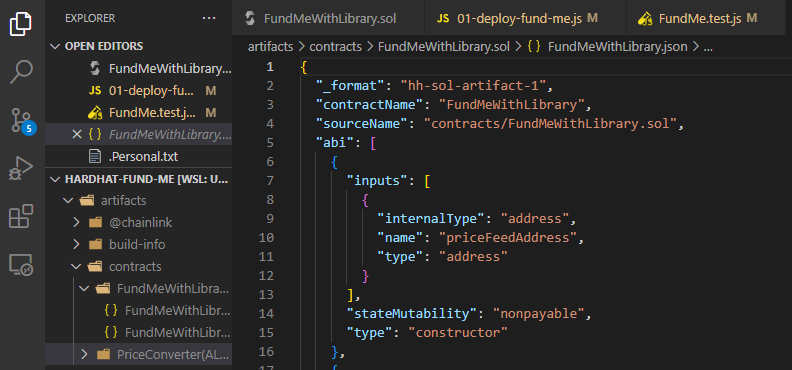Switch to 01-deploy-fund-me.js tab
This screenshot has height=370, width=792.
pyautogui.click(x=525, y=19)
